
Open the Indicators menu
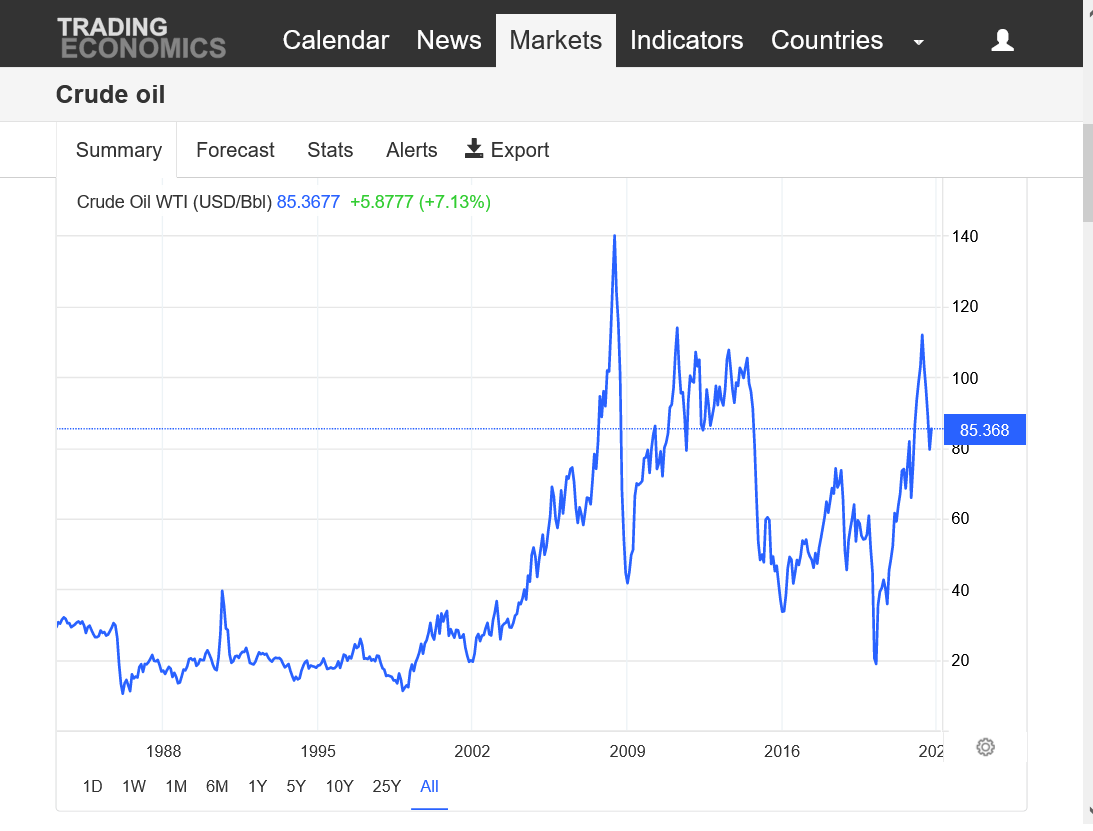(686, 40)
